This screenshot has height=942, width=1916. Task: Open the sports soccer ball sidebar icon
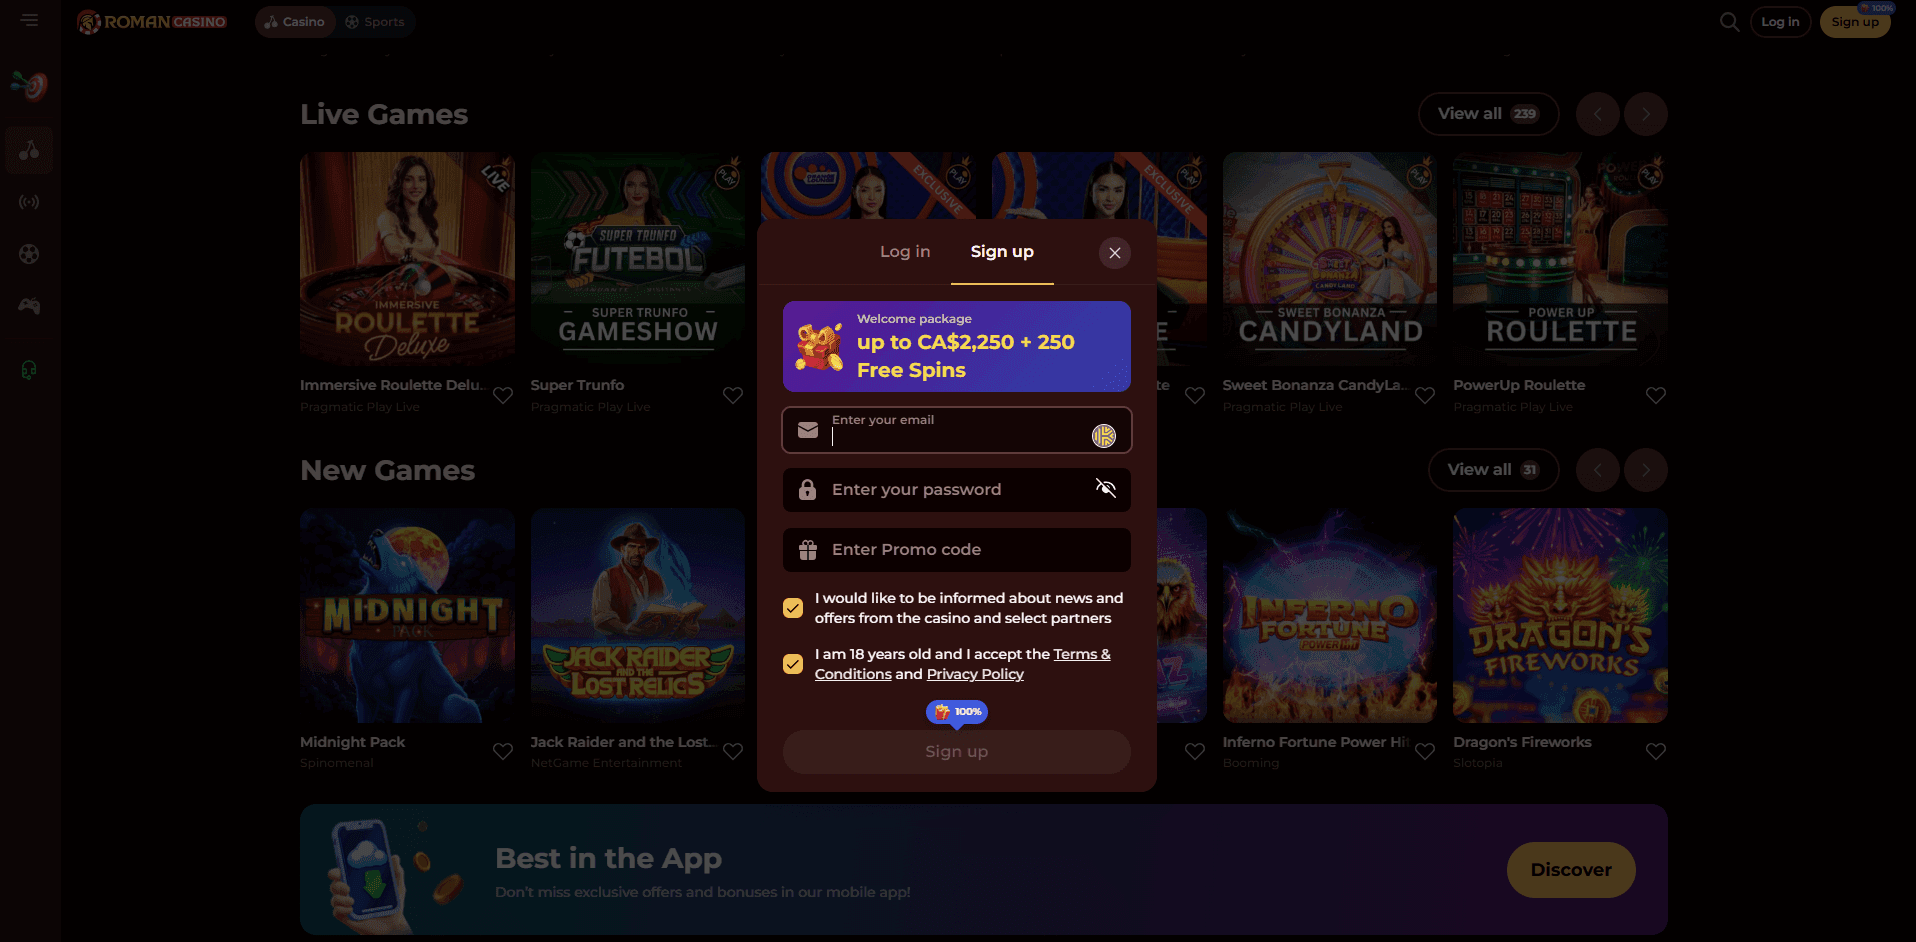[x=29, y=254]
